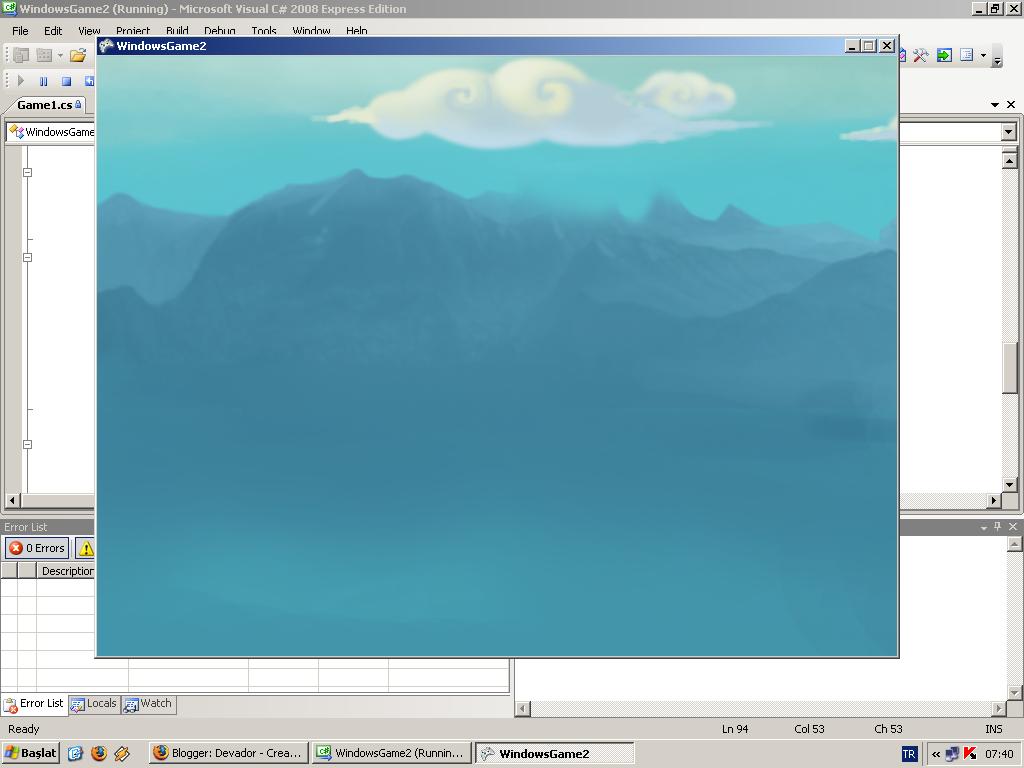The image size is (1024, 768).
Task: Open the Other Windows dropdown arrow
Action: [984, 56]
